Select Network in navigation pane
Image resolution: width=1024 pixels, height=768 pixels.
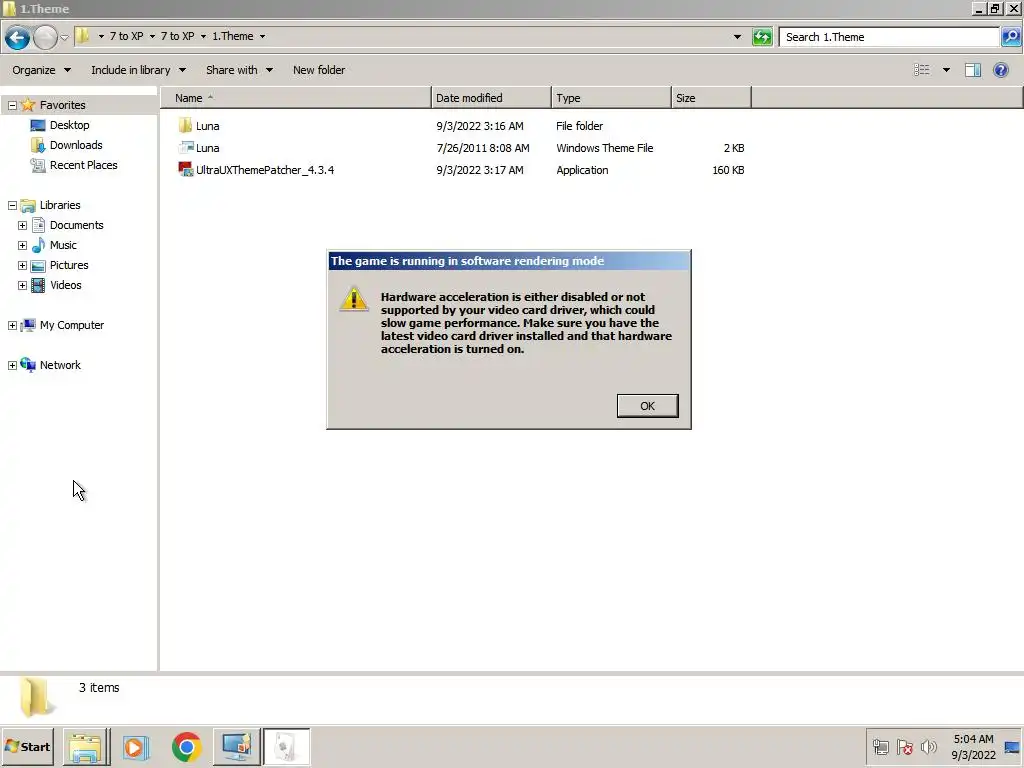pyautogui.click(x=51, y=365)
